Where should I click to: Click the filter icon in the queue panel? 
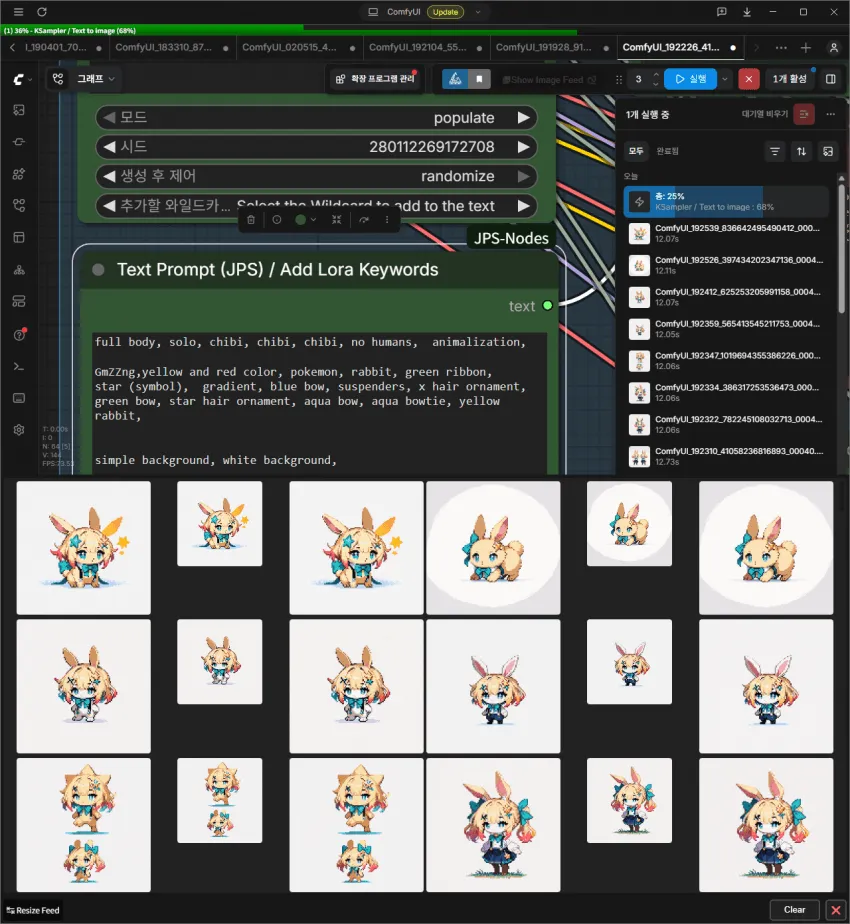tap(775, 151)
